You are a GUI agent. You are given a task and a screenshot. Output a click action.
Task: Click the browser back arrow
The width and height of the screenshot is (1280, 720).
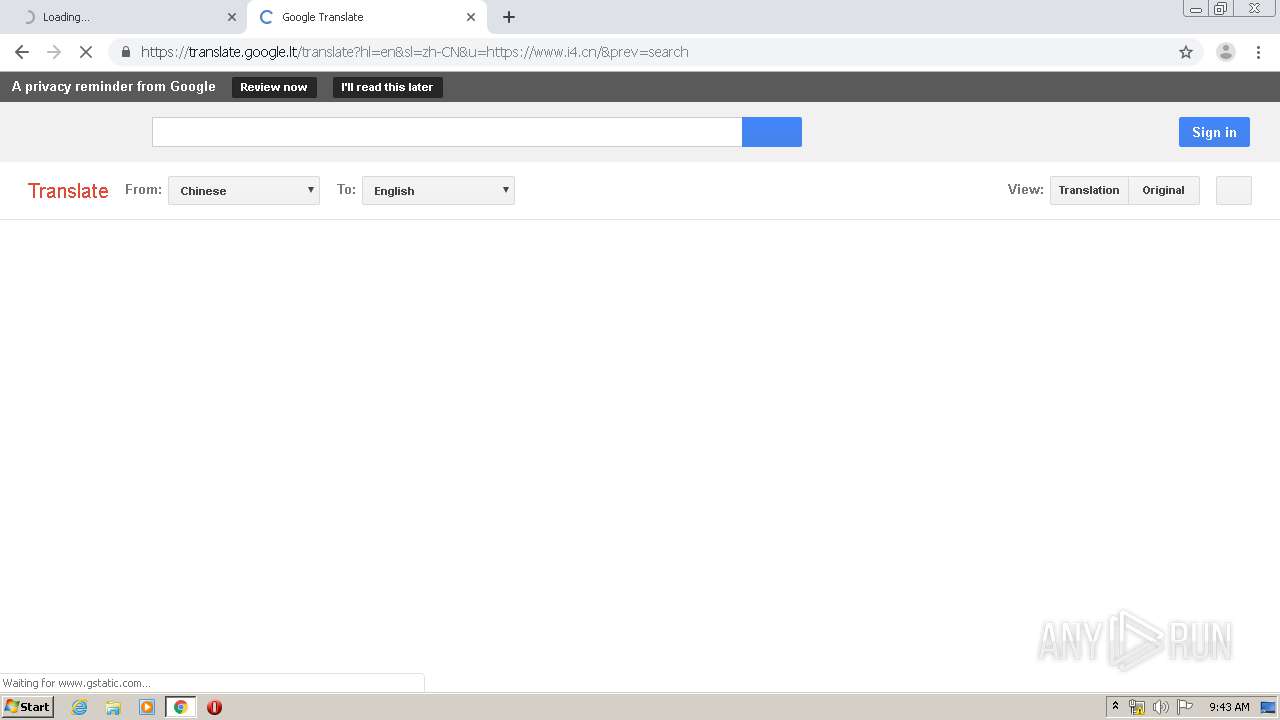click(22, 52)
